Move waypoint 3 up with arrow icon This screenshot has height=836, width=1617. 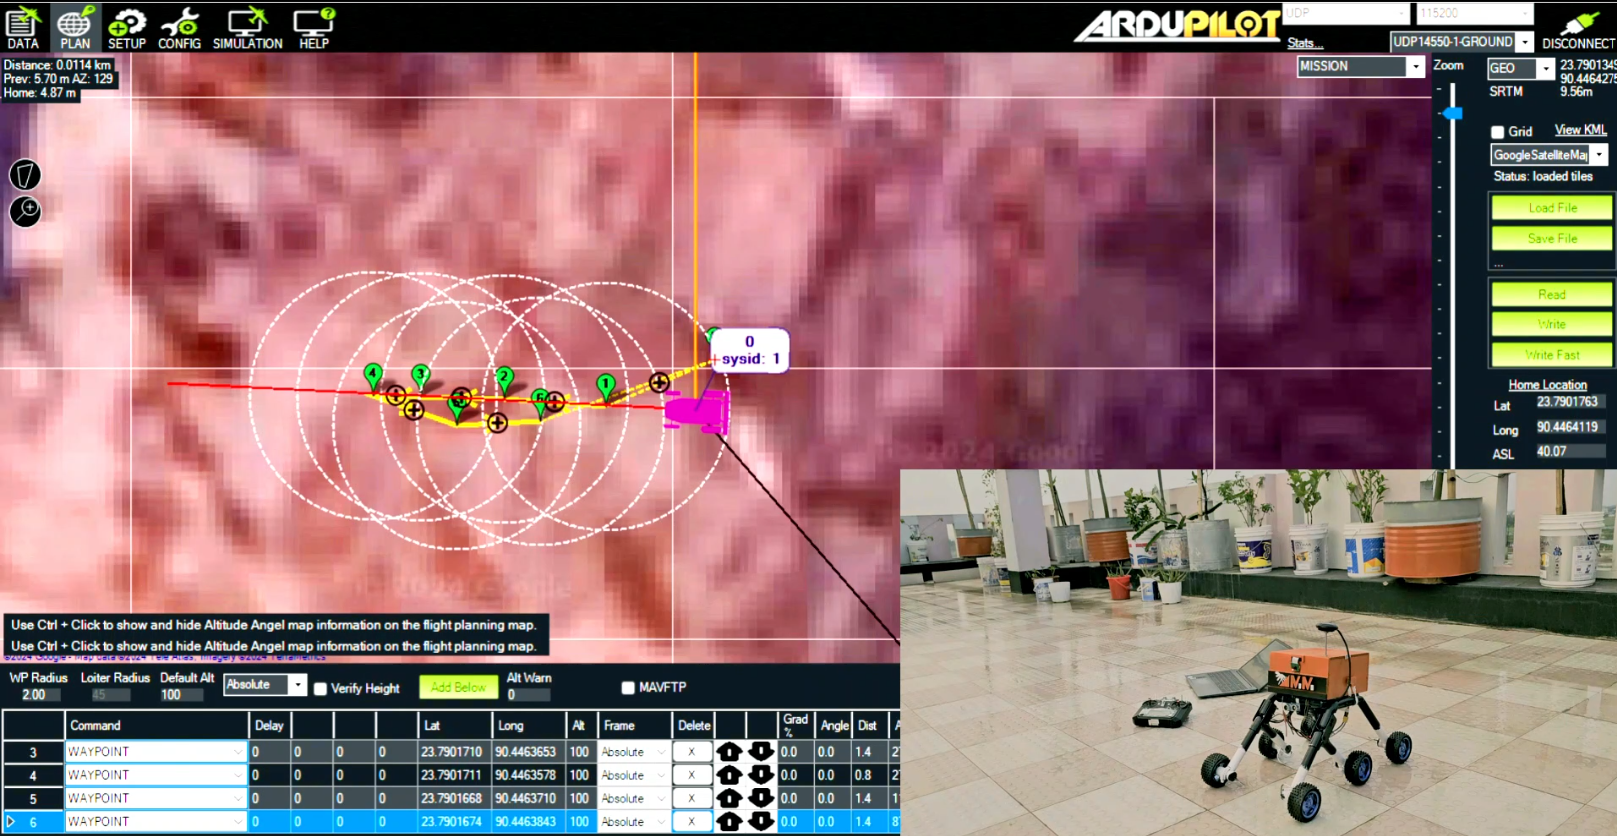pos(729,752)
